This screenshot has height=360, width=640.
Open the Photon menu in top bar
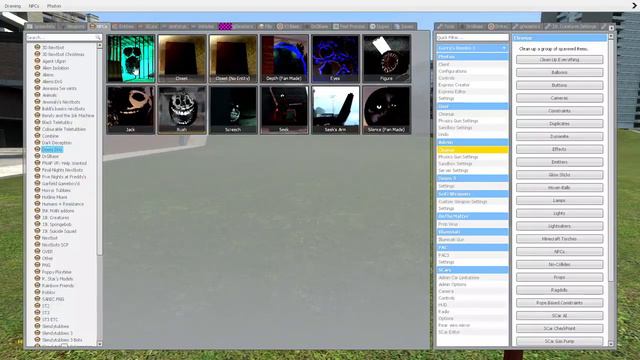(54, 6)
